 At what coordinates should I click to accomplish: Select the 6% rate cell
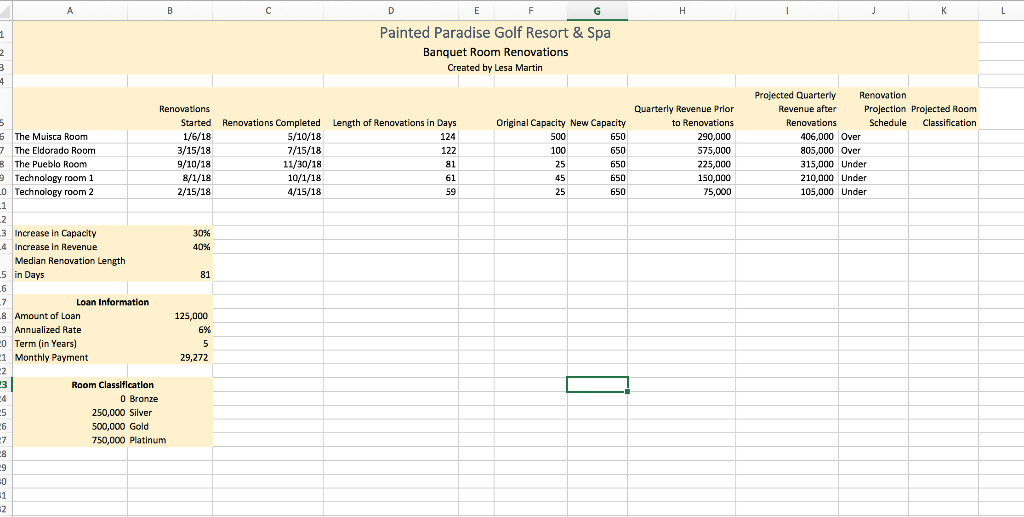[x=170, y=330]
